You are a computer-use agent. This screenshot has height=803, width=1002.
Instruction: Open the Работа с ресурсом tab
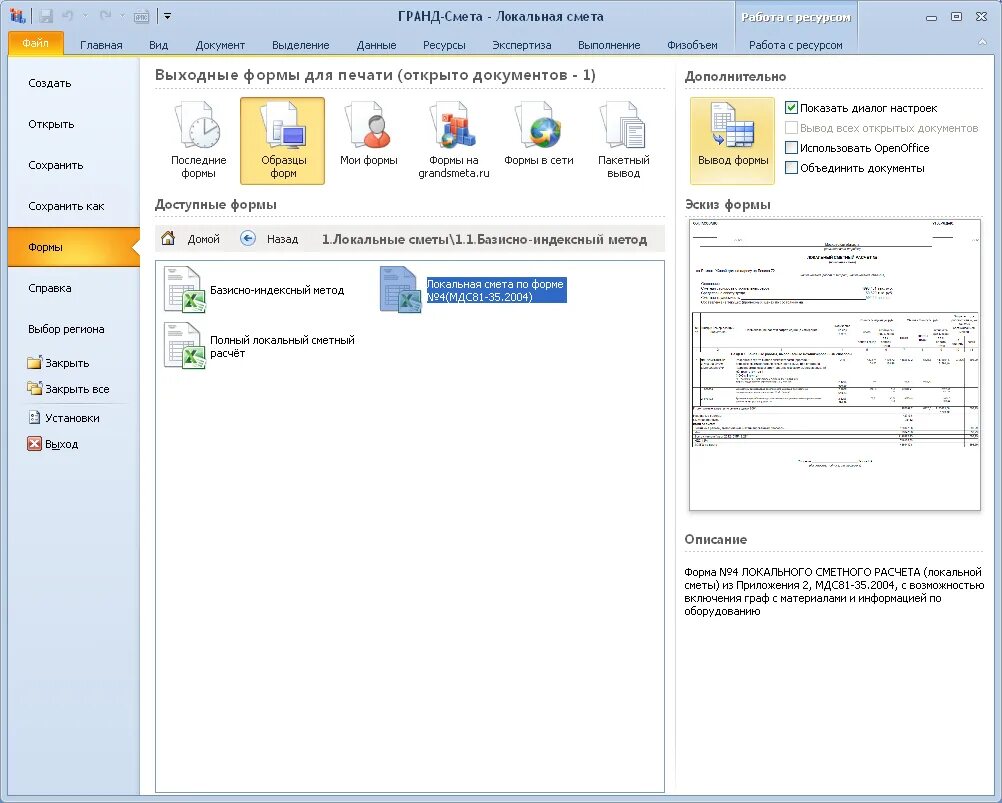pos(796,45)
